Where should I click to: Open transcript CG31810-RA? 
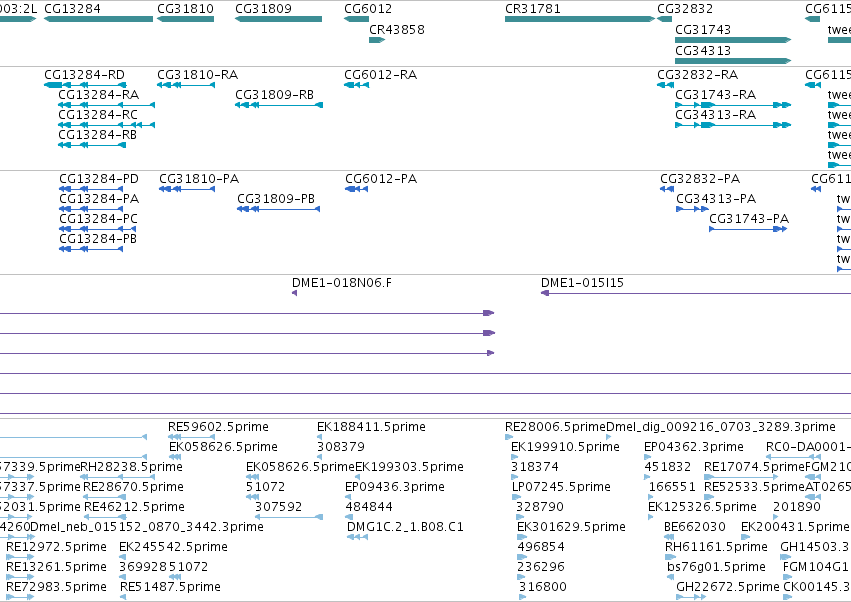(186, 85)
